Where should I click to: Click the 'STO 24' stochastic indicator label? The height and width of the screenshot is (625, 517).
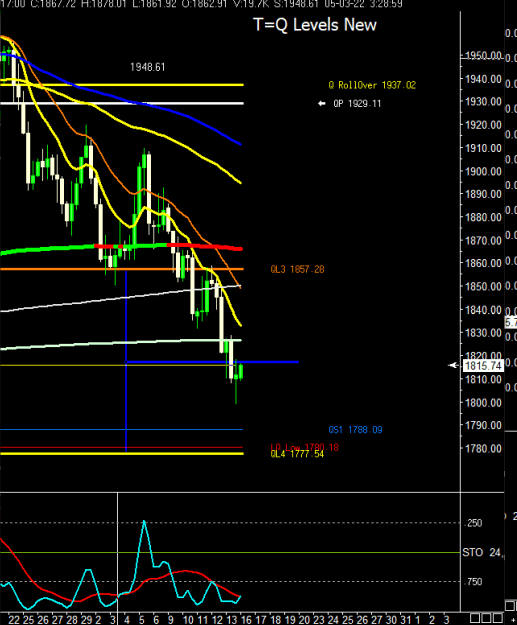click(482, 552)
